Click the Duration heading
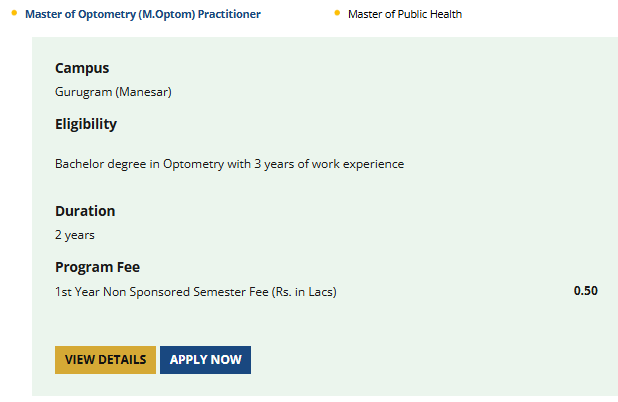 pos(85,211)
